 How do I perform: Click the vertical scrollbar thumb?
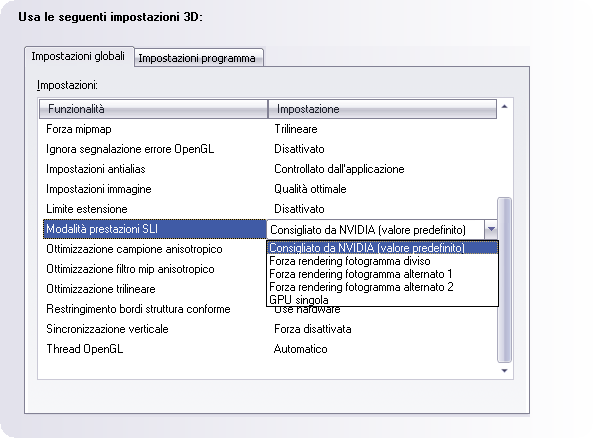click(x=504, y=280)
